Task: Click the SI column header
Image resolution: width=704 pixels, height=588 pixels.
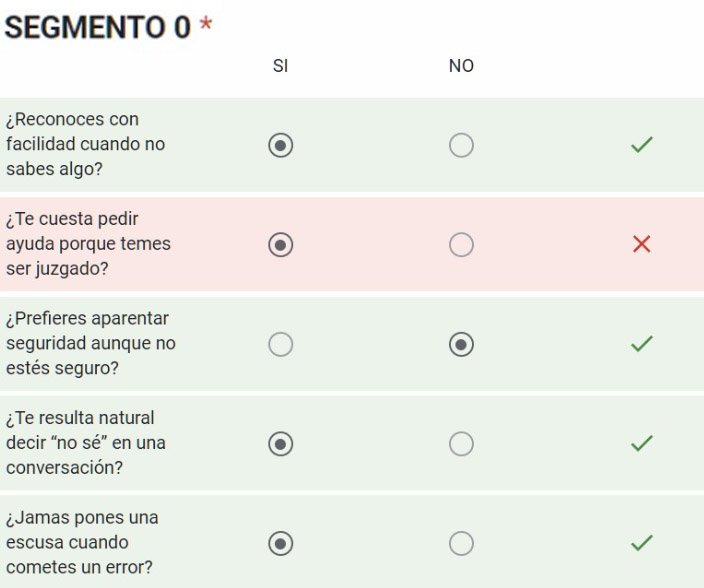Action: pyautogui.click(x=281, y=66)
